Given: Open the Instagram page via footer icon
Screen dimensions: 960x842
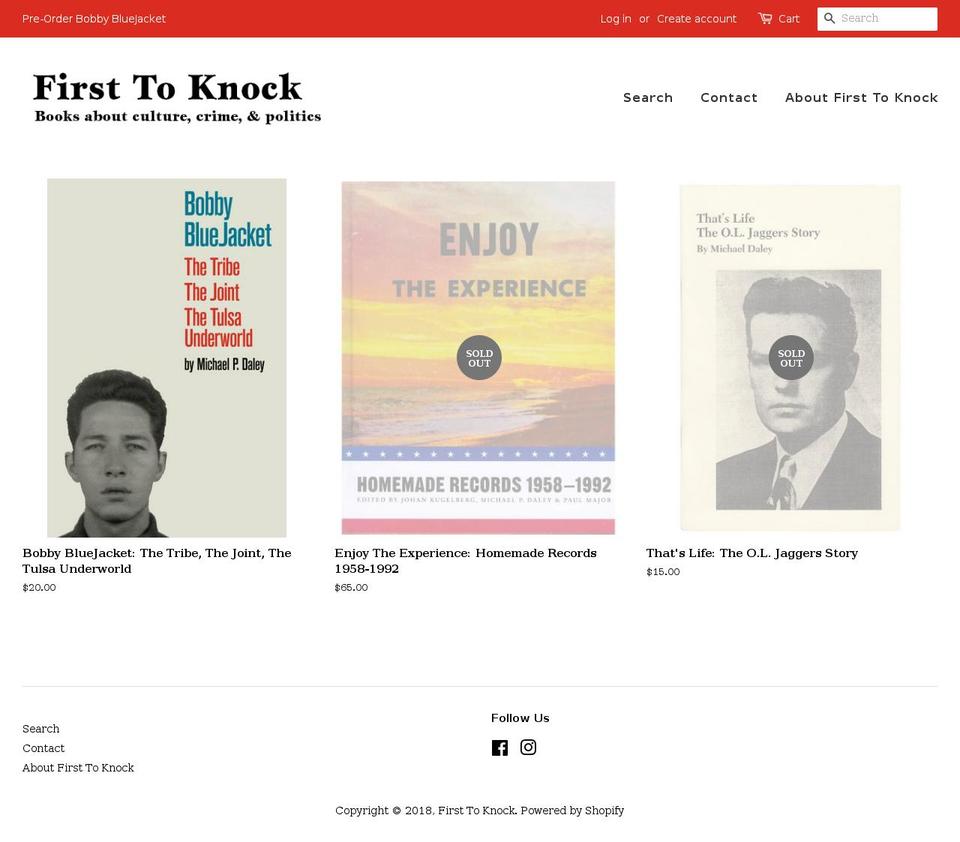Looking at the screenshot, I should pyautogui.click(x=528, y=747).
